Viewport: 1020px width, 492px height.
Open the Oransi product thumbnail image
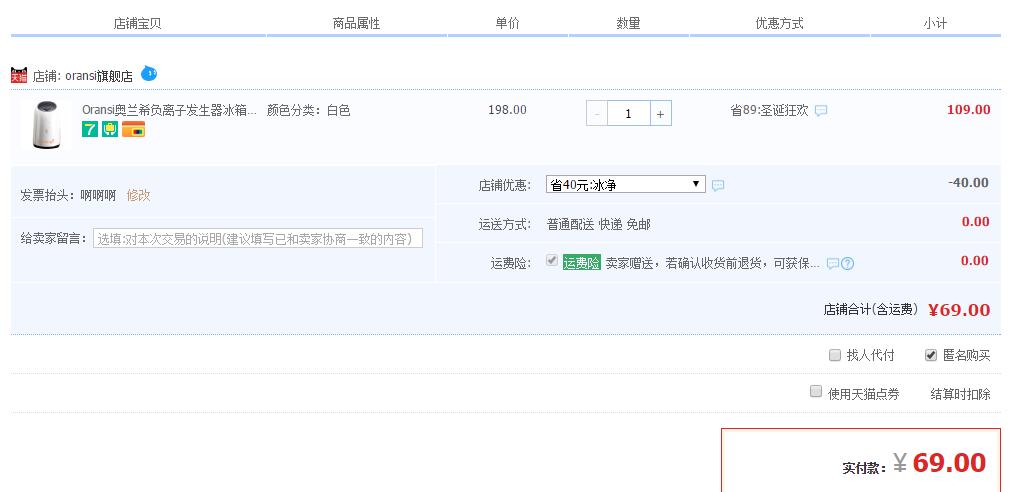(x=46, y=125)
